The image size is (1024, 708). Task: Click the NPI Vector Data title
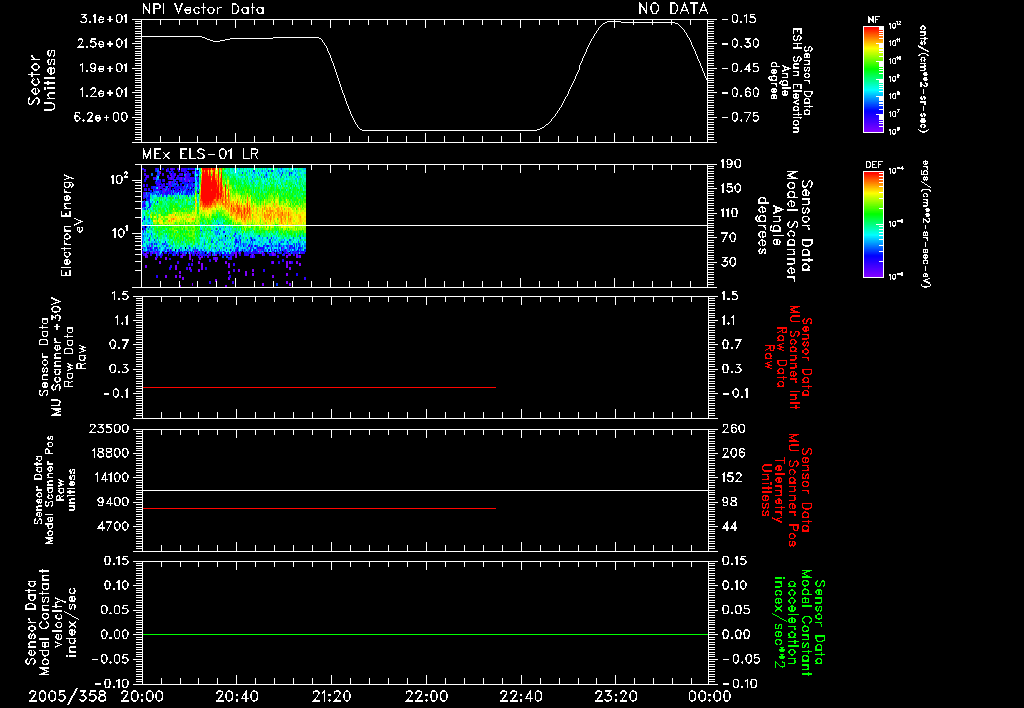[203, 9]
